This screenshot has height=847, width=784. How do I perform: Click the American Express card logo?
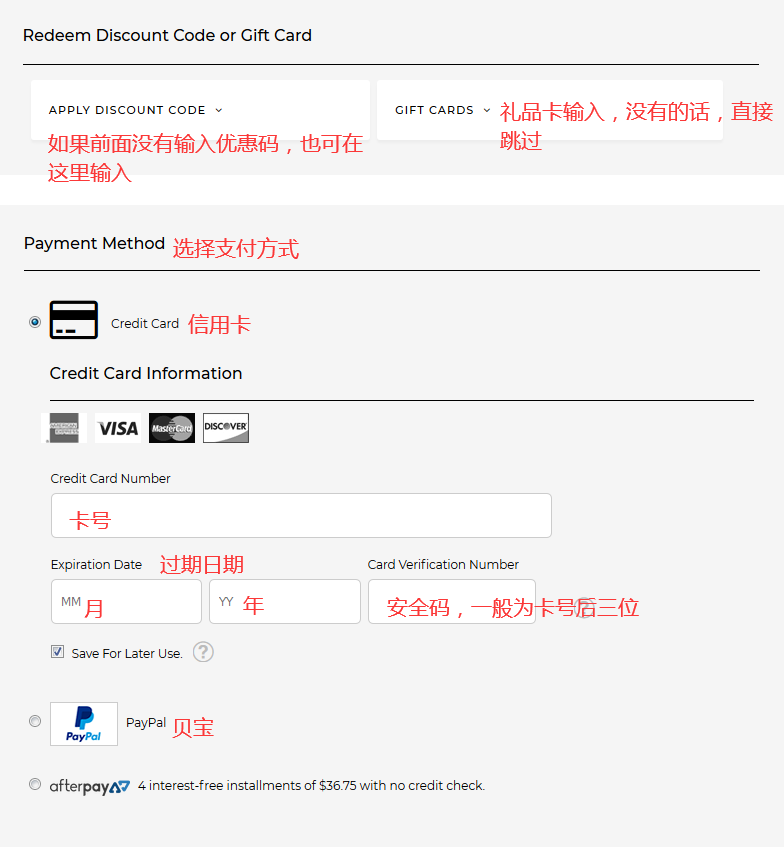[x=64, y=428]
